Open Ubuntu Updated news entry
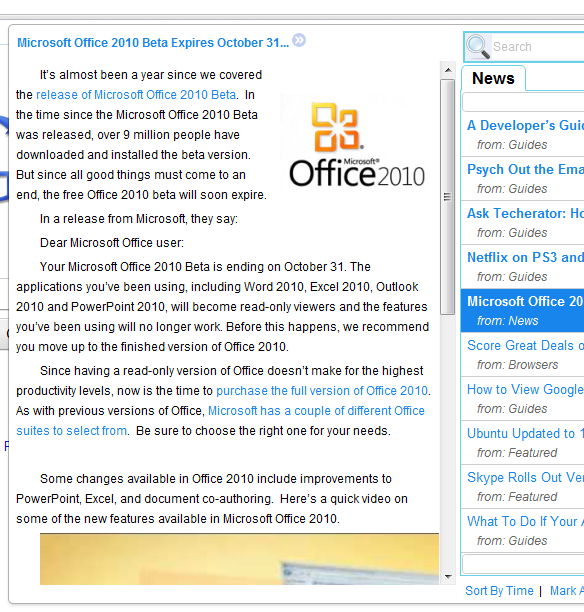 pyautogui.click(x=523, y=443)
